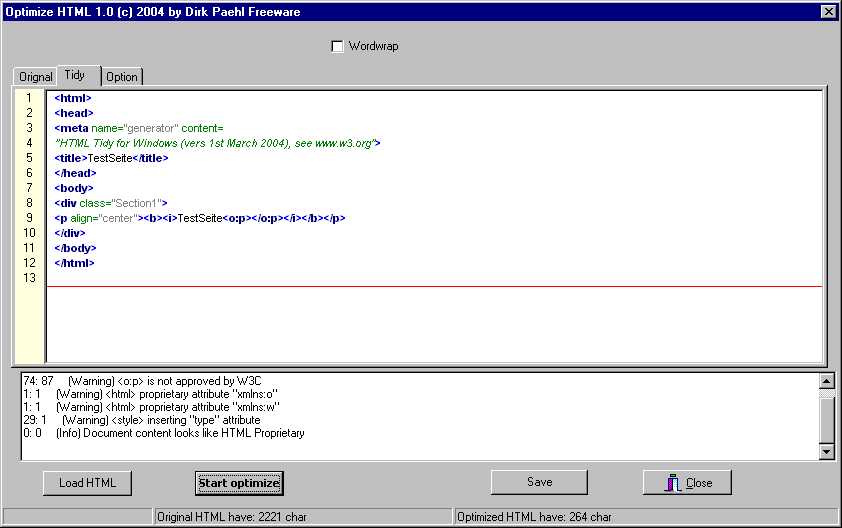
Task: Open the Option tab
Action: 122,77
